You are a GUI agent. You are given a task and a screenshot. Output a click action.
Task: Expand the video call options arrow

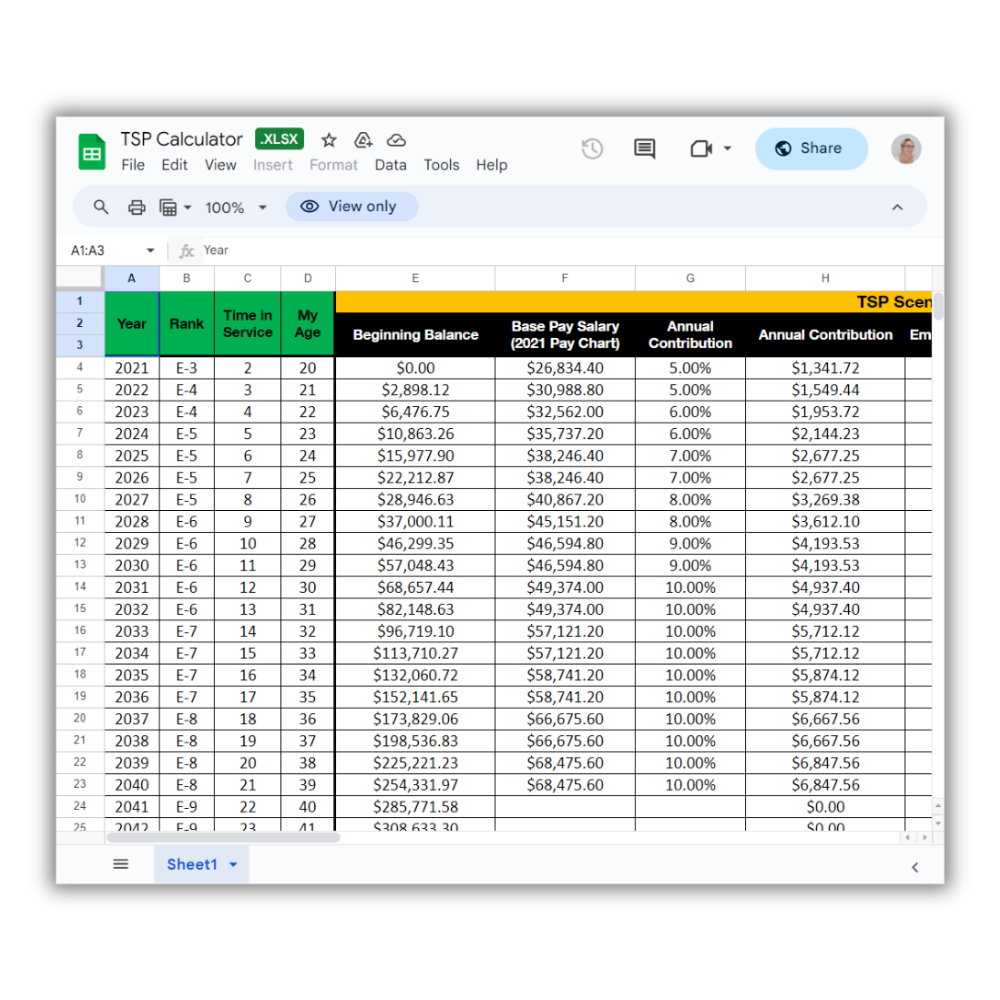pos(727,147)
